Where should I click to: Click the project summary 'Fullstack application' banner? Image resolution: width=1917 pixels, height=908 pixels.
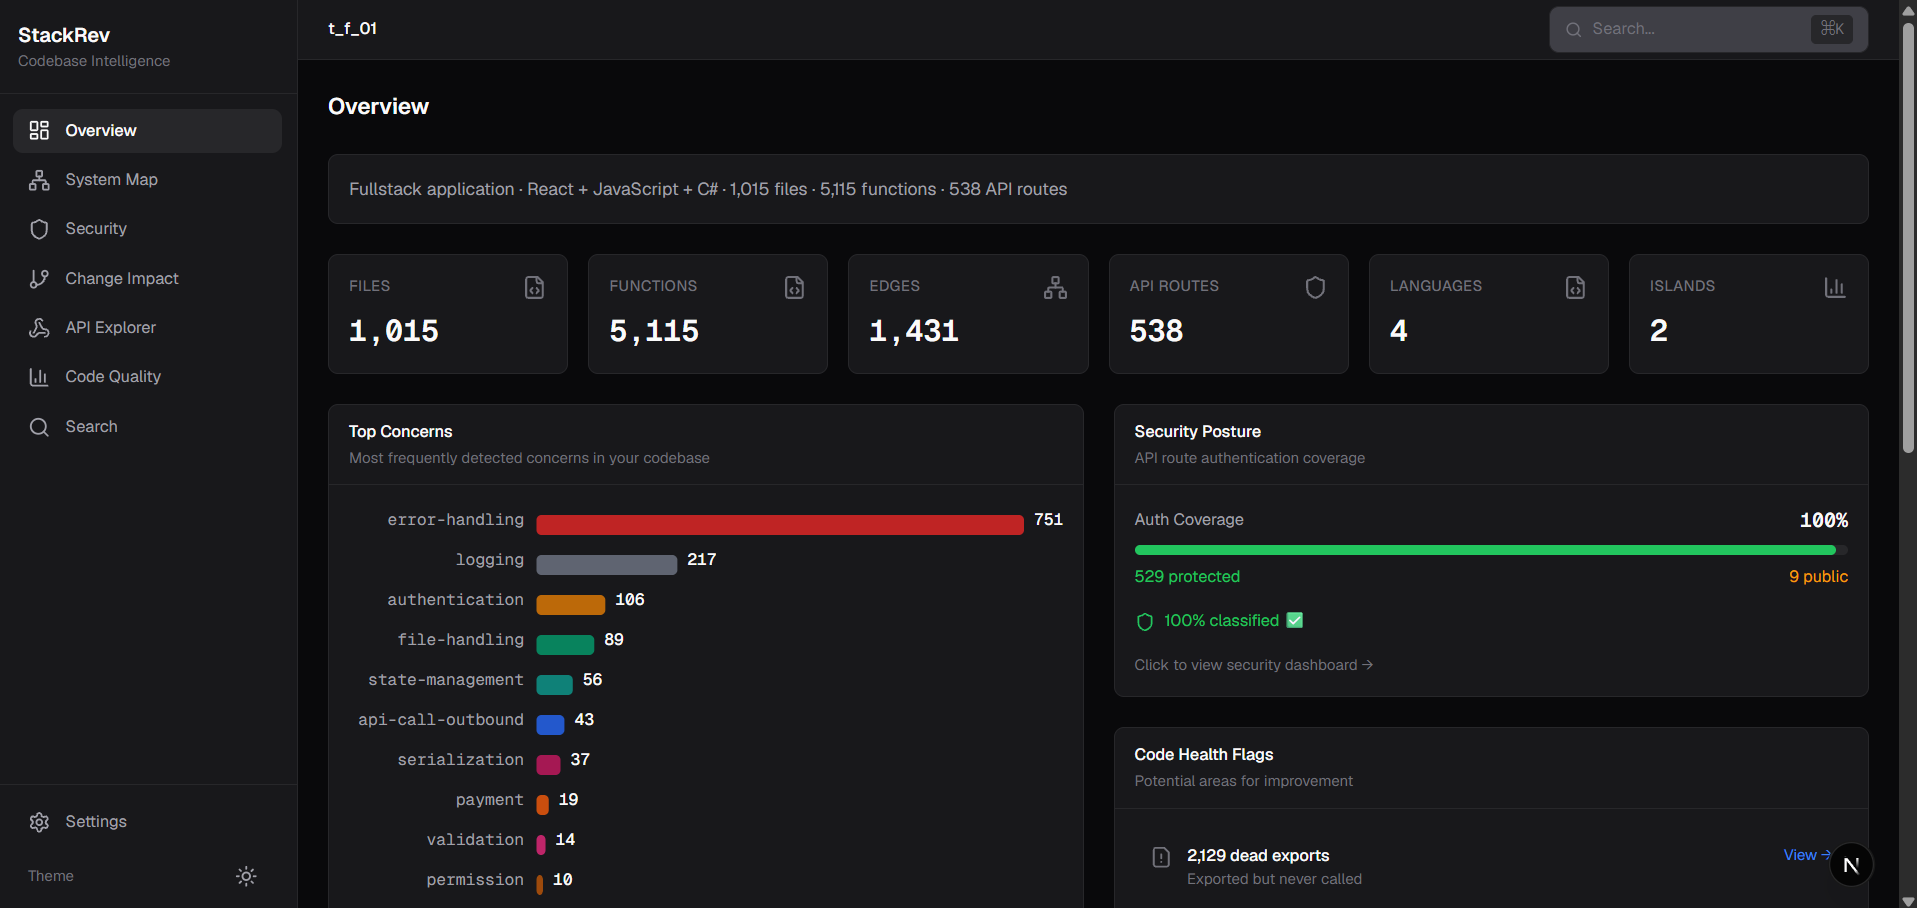[1098, 189]
